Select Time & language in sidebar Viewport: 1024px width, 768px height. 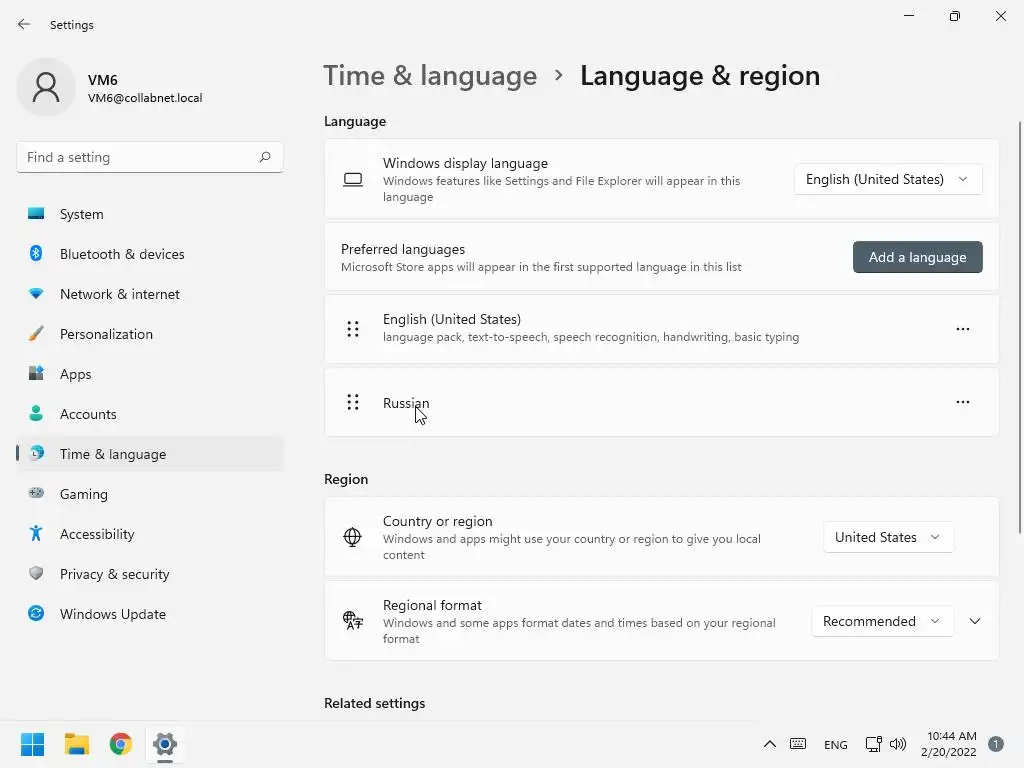(x=150, y=454)
